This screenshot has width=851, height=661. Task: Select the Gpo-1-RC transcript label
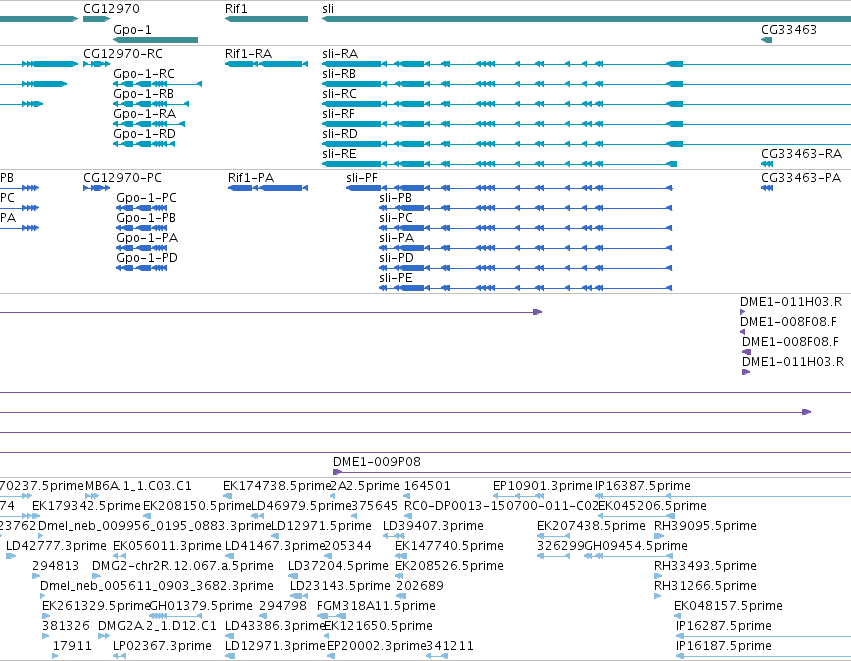(144, 74)
